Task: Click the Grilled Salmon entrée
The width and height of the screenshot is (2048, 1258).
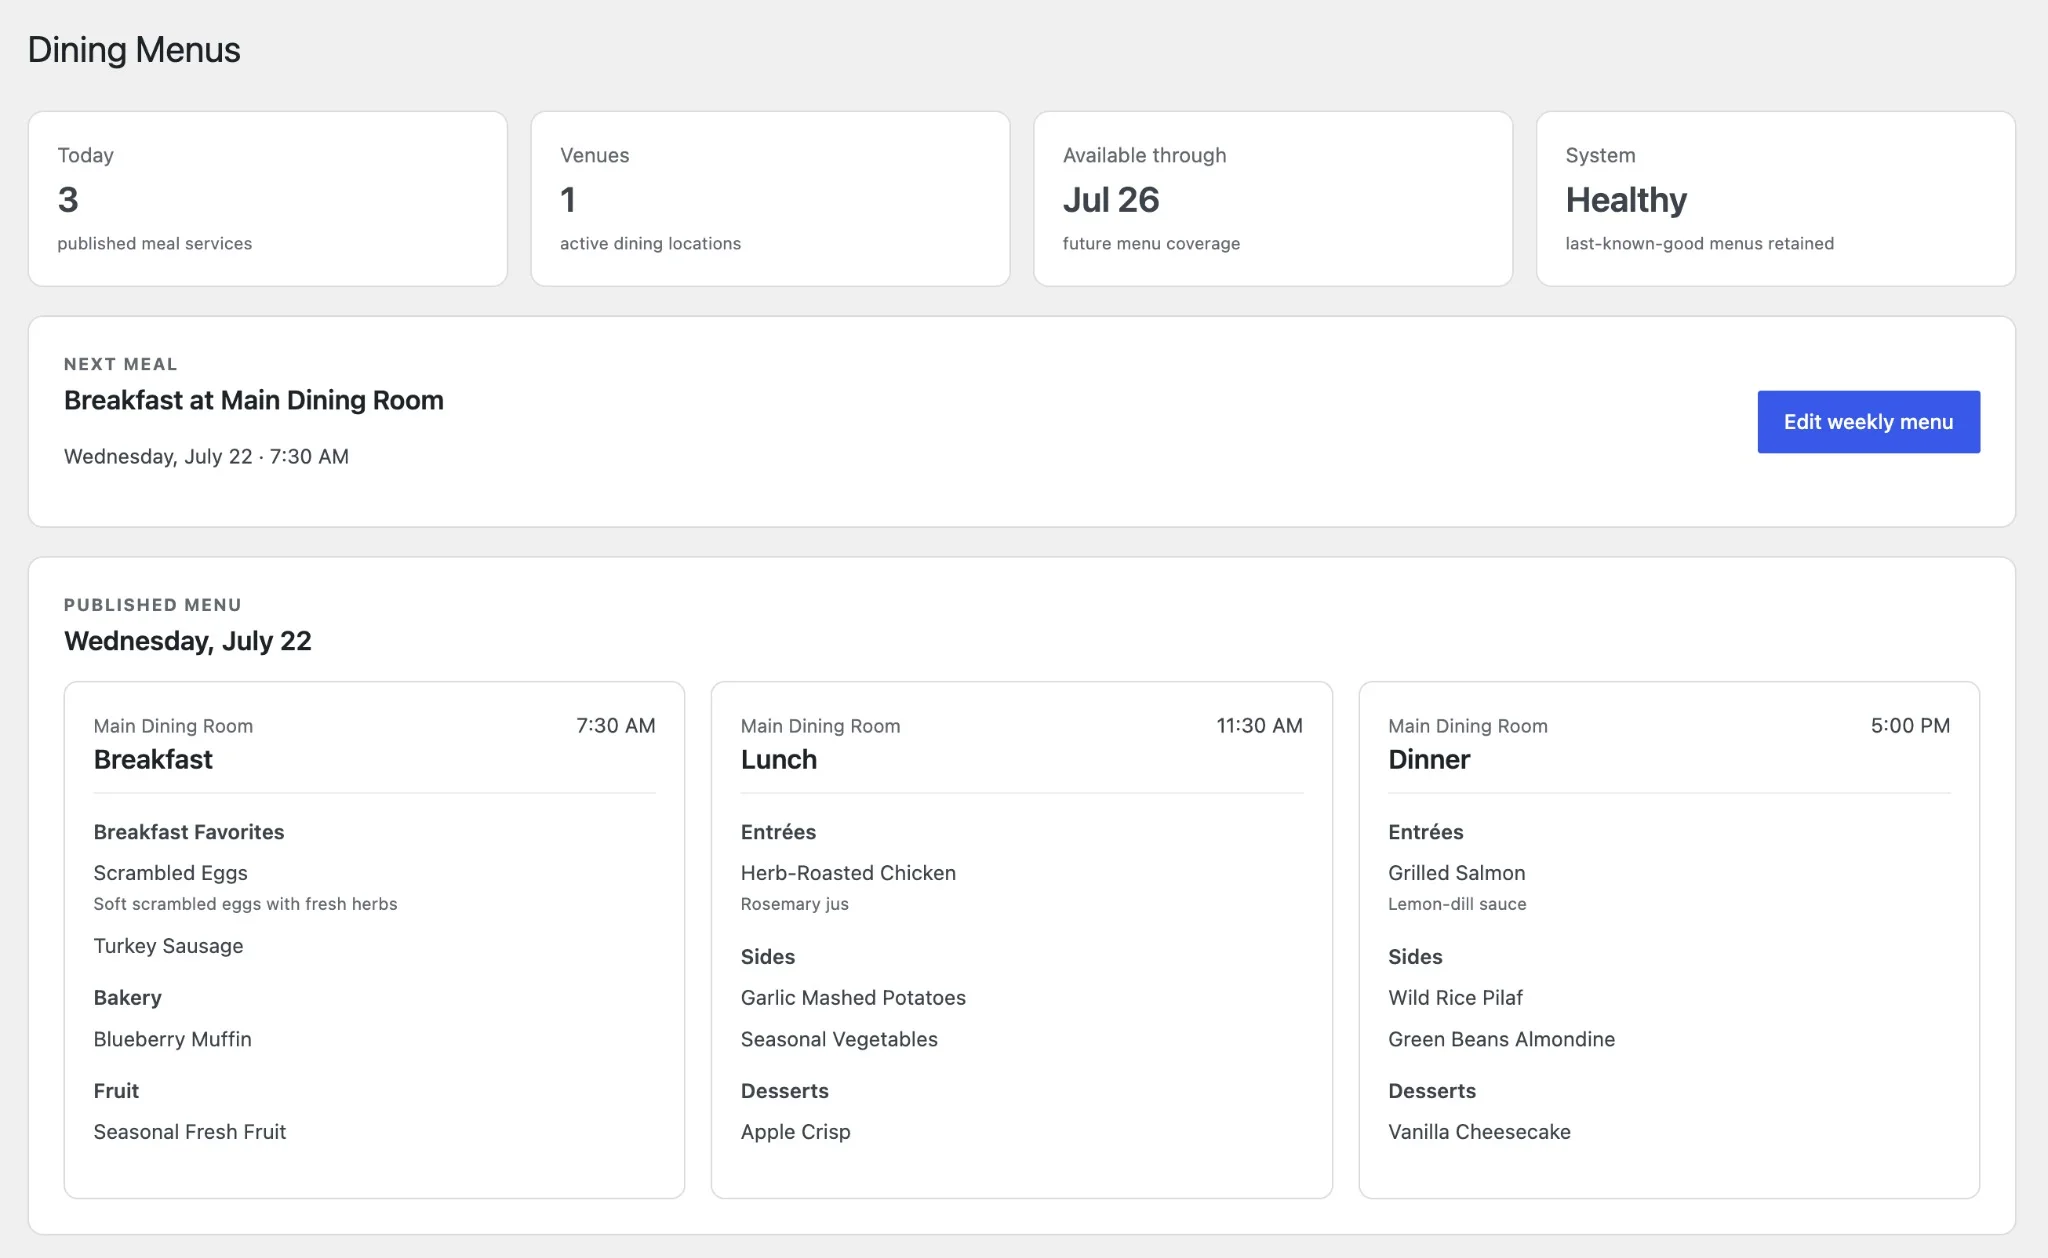Action: [1457, 873]
